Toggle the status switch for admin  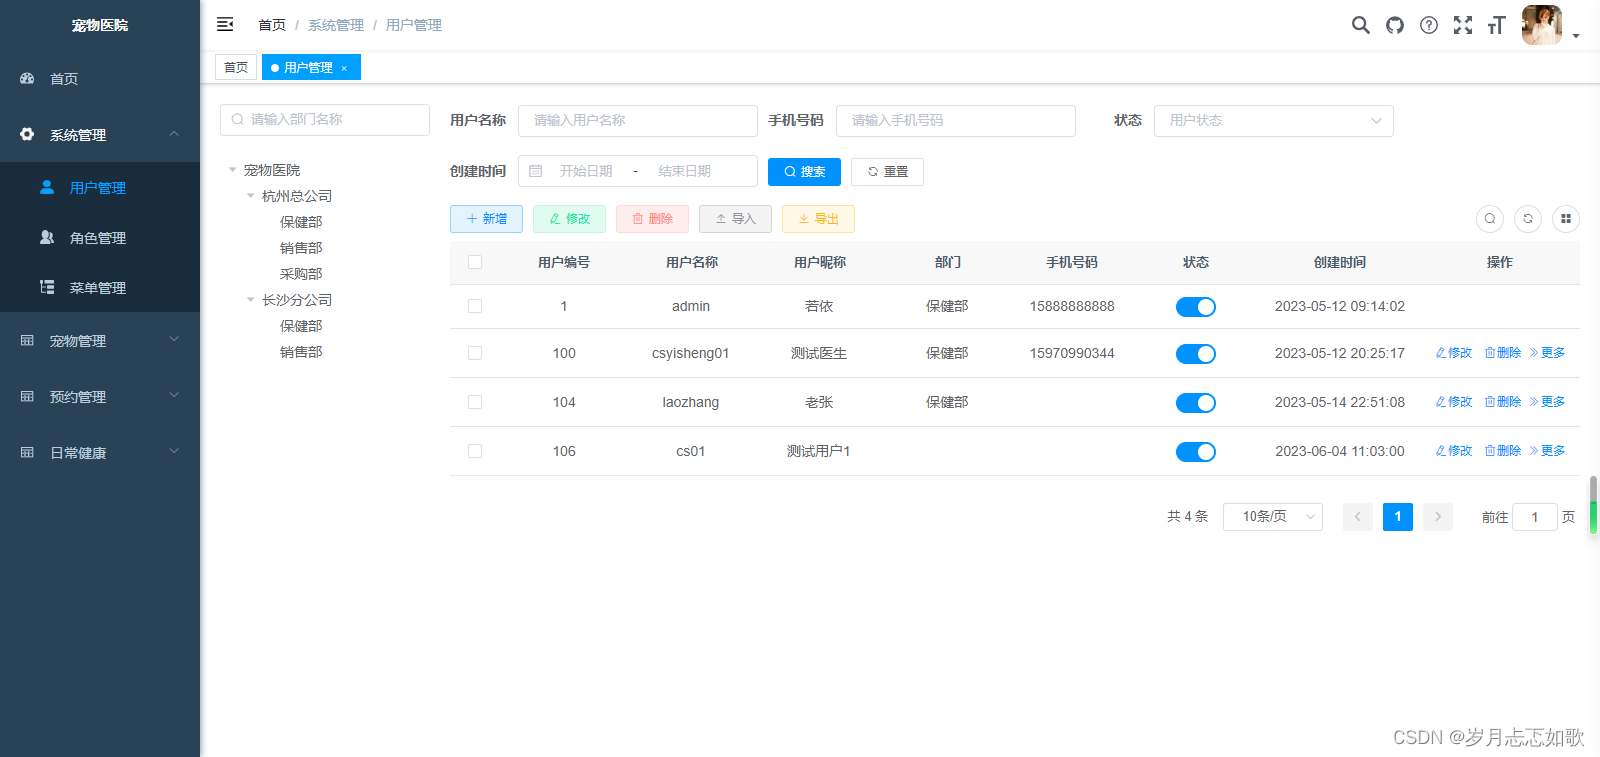tap(1196, 307)
